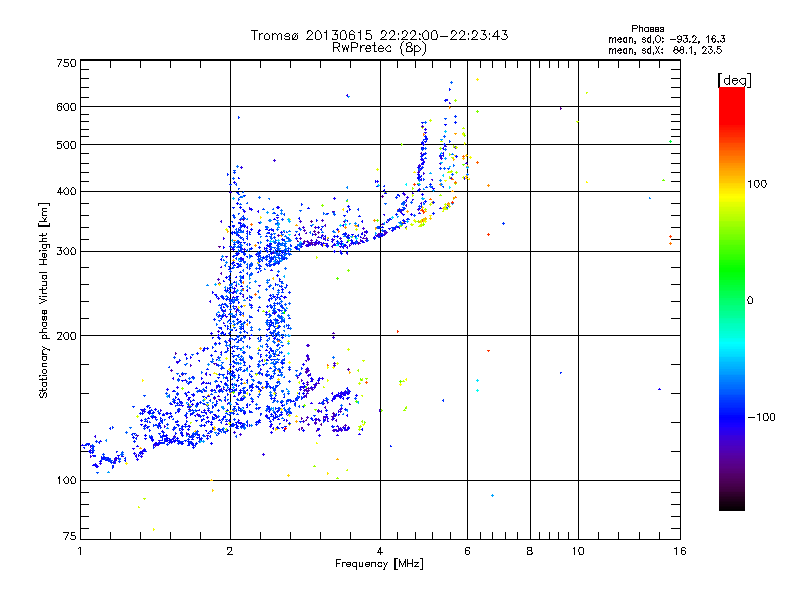800x600 pixels.
Task: Click the y-axis '600' tick label
Action: 66,107
